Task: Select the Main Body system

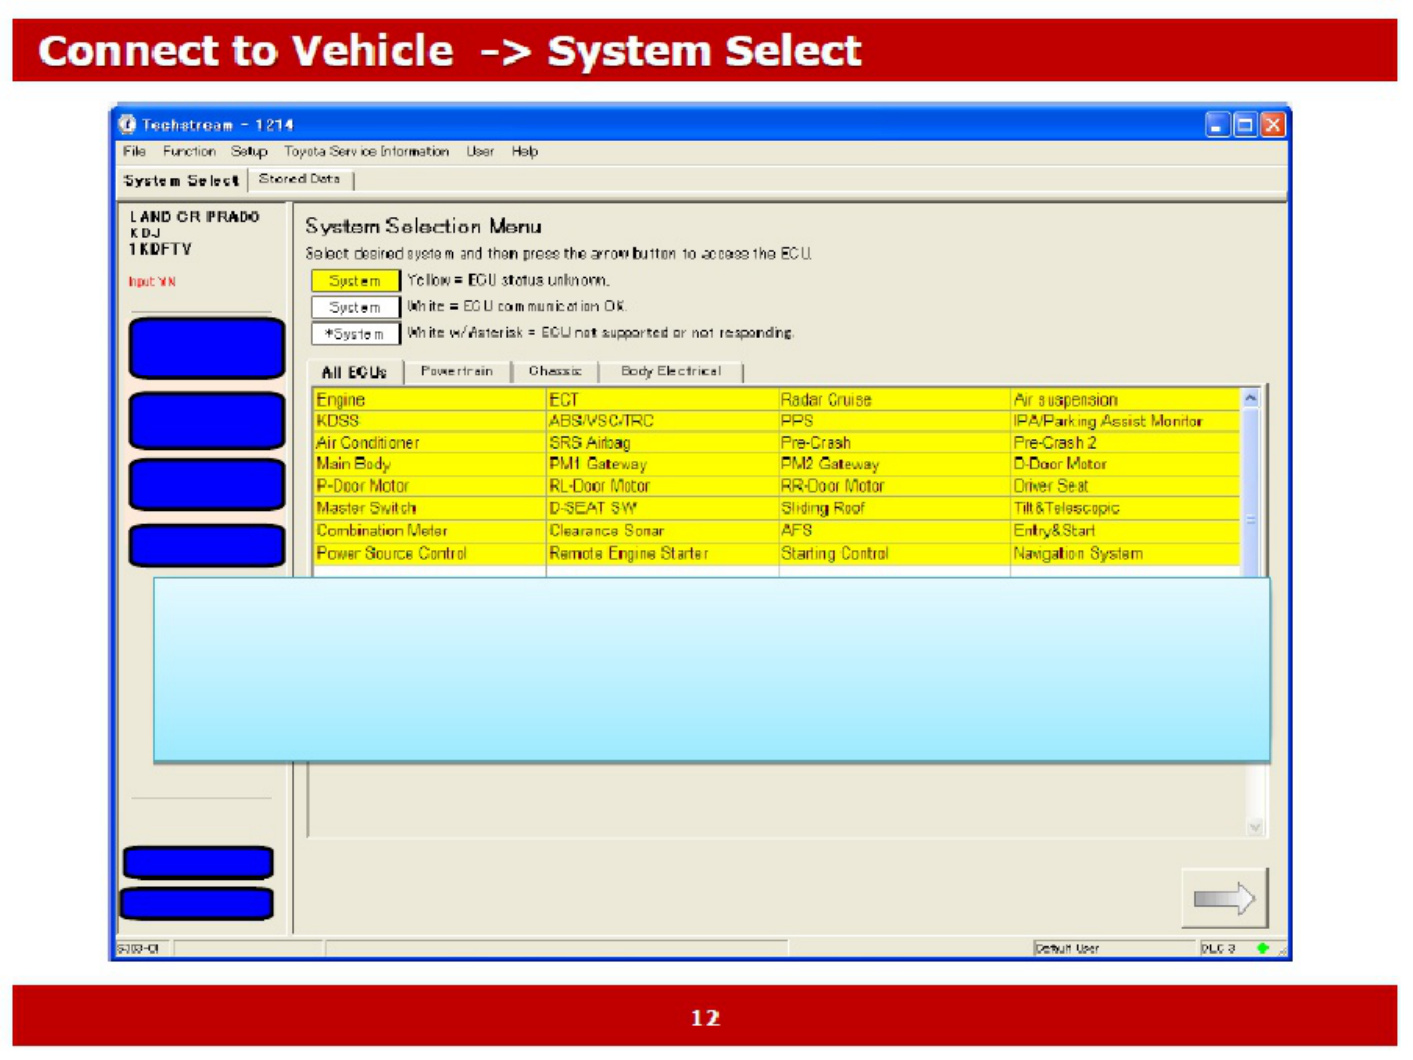Action: click(x=429, y=464)
